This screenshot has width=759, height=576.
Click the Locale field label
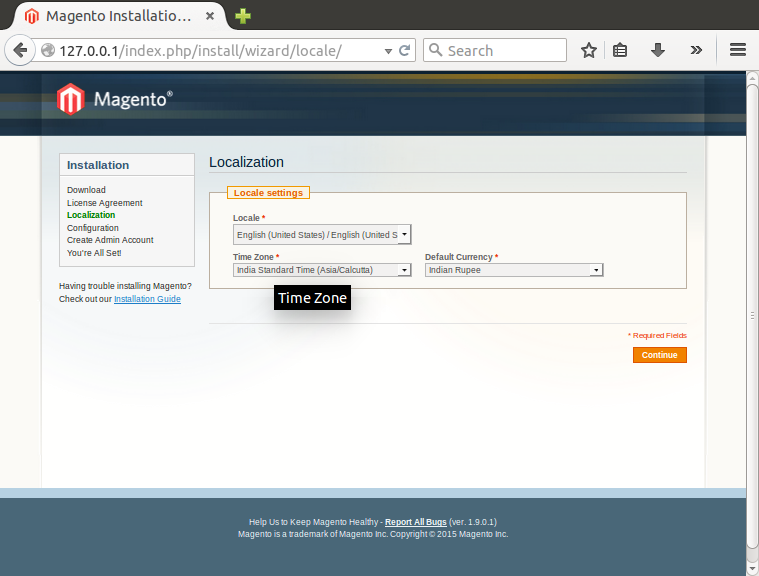tap(246, 218)
